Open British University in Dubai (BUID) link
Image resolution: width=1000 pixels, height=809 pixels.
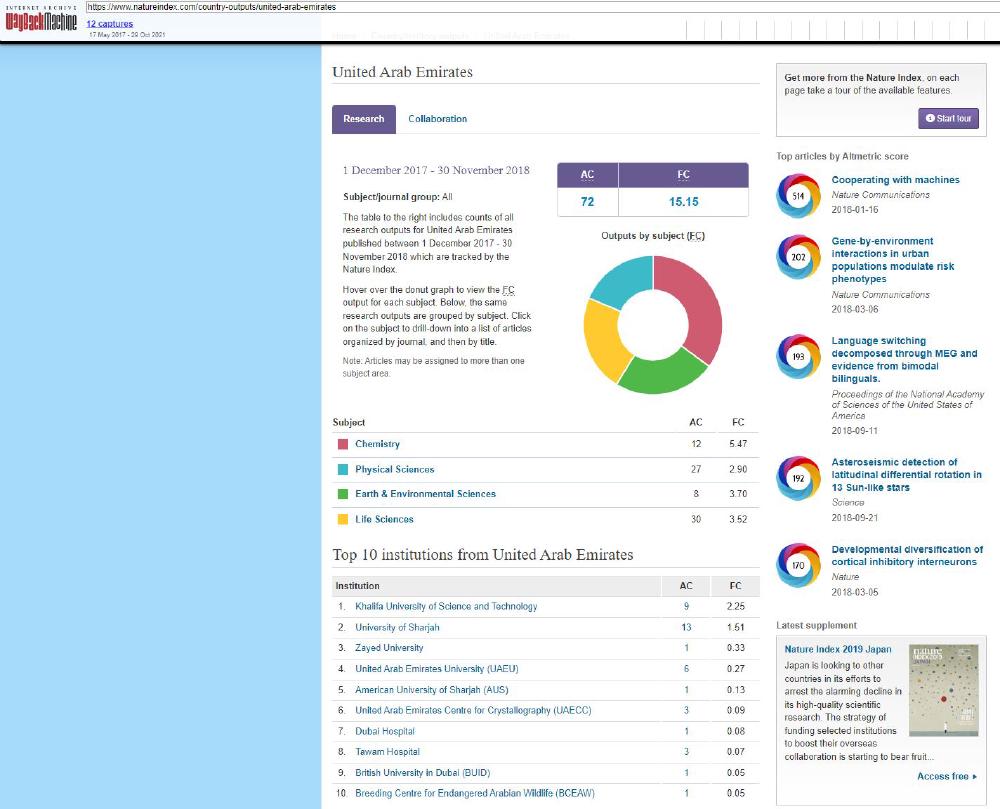click(x=423, y=773)
